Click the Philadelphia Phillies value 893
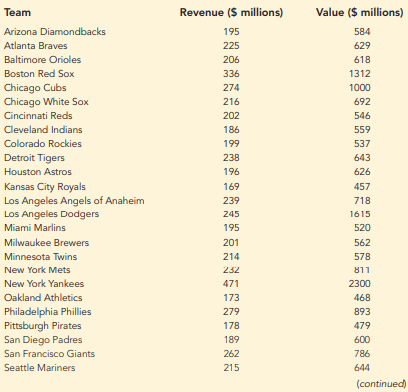Viewport: 408px width, 392px height. 362,312
